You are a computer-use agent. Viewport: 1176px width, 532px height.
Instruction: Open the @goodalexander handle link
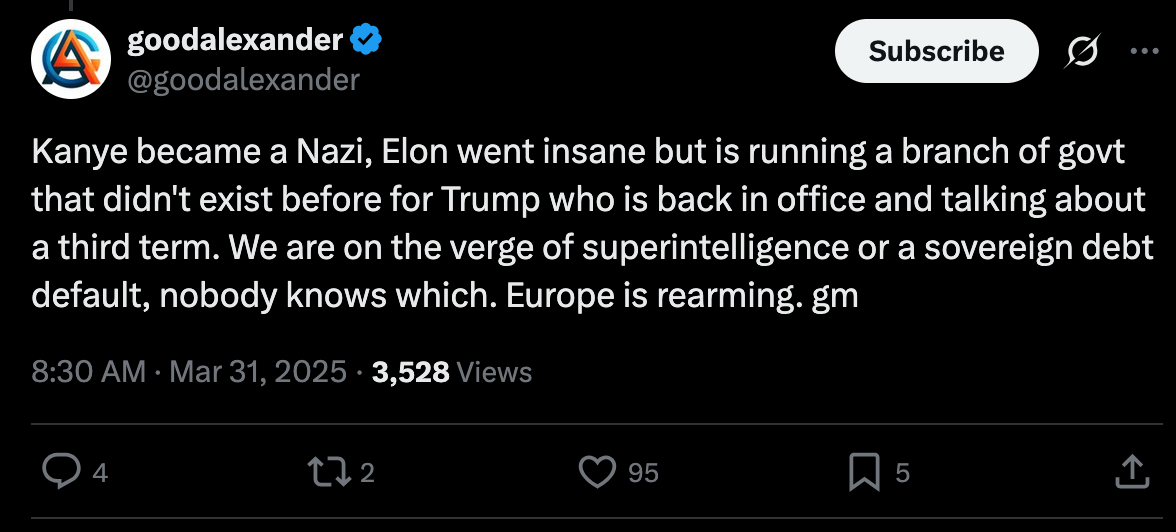click(x=243, y=78)
